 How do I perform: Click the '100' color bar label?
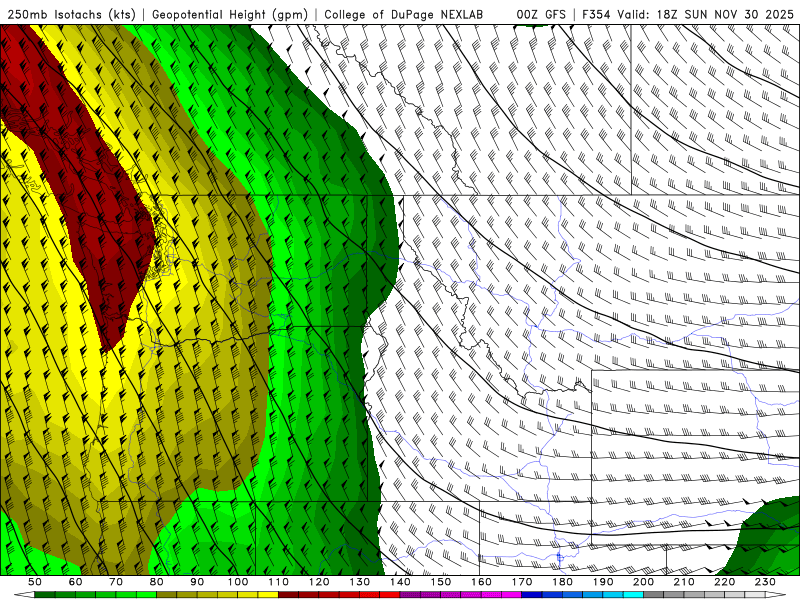click(238, 582)
